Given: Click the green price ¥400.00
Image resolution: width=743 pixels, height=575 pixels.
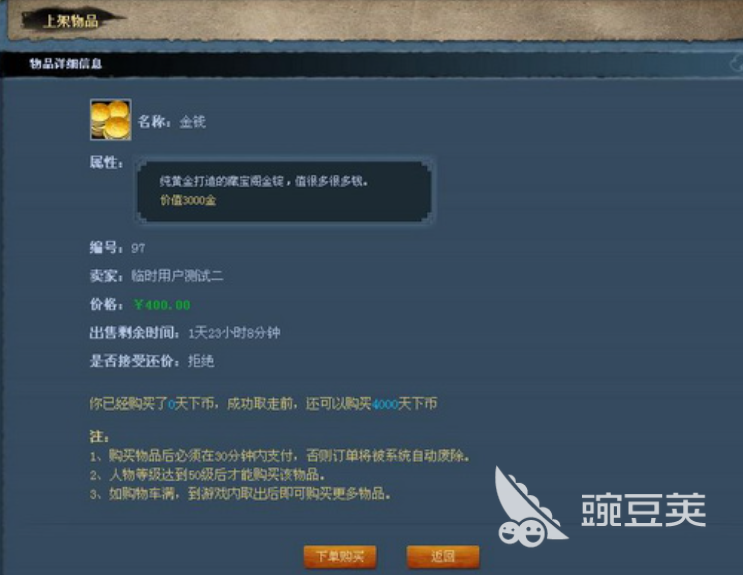Looking at the screenshot, I should (x=162, y=305).
